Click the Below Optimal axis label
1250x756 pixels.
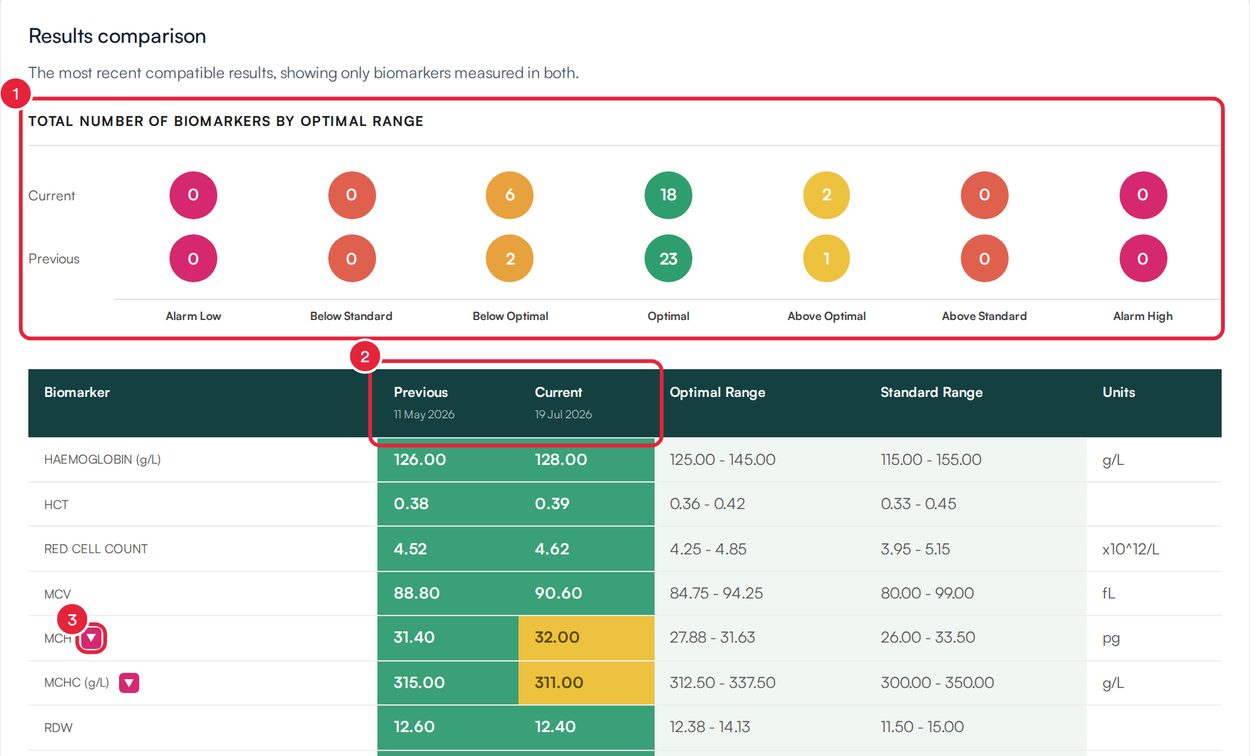click(x=510, y=316)
